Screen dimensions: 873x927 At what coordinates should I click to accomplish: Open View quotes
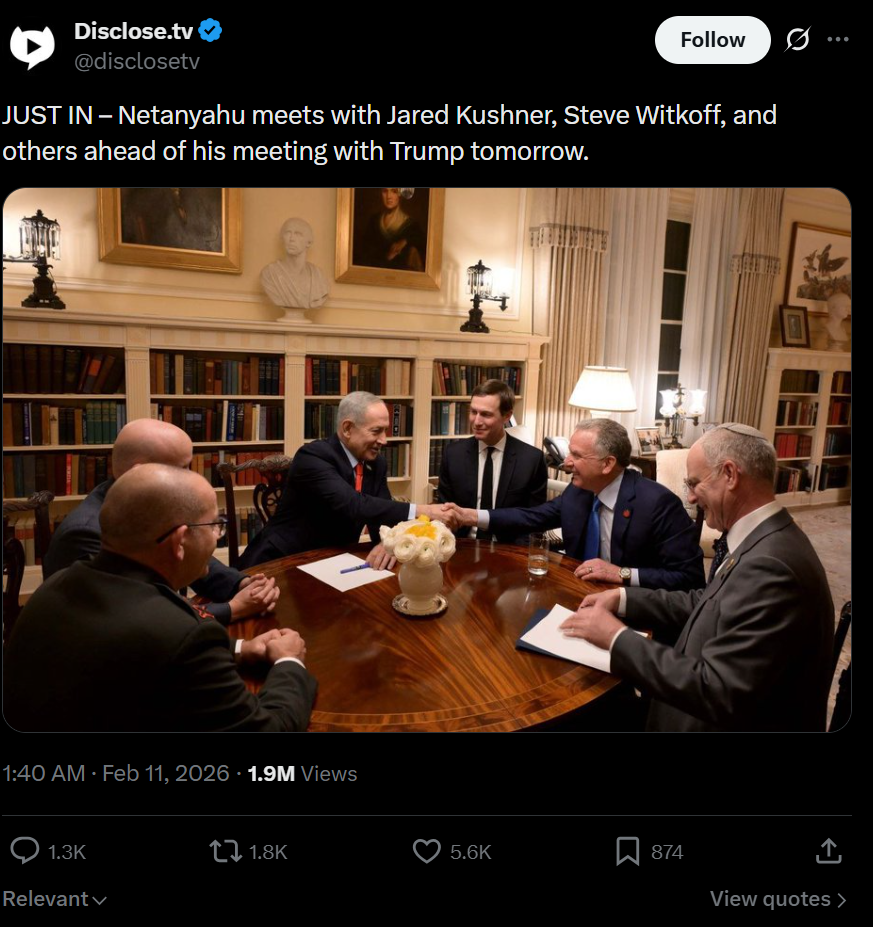(x=770, y=899)
